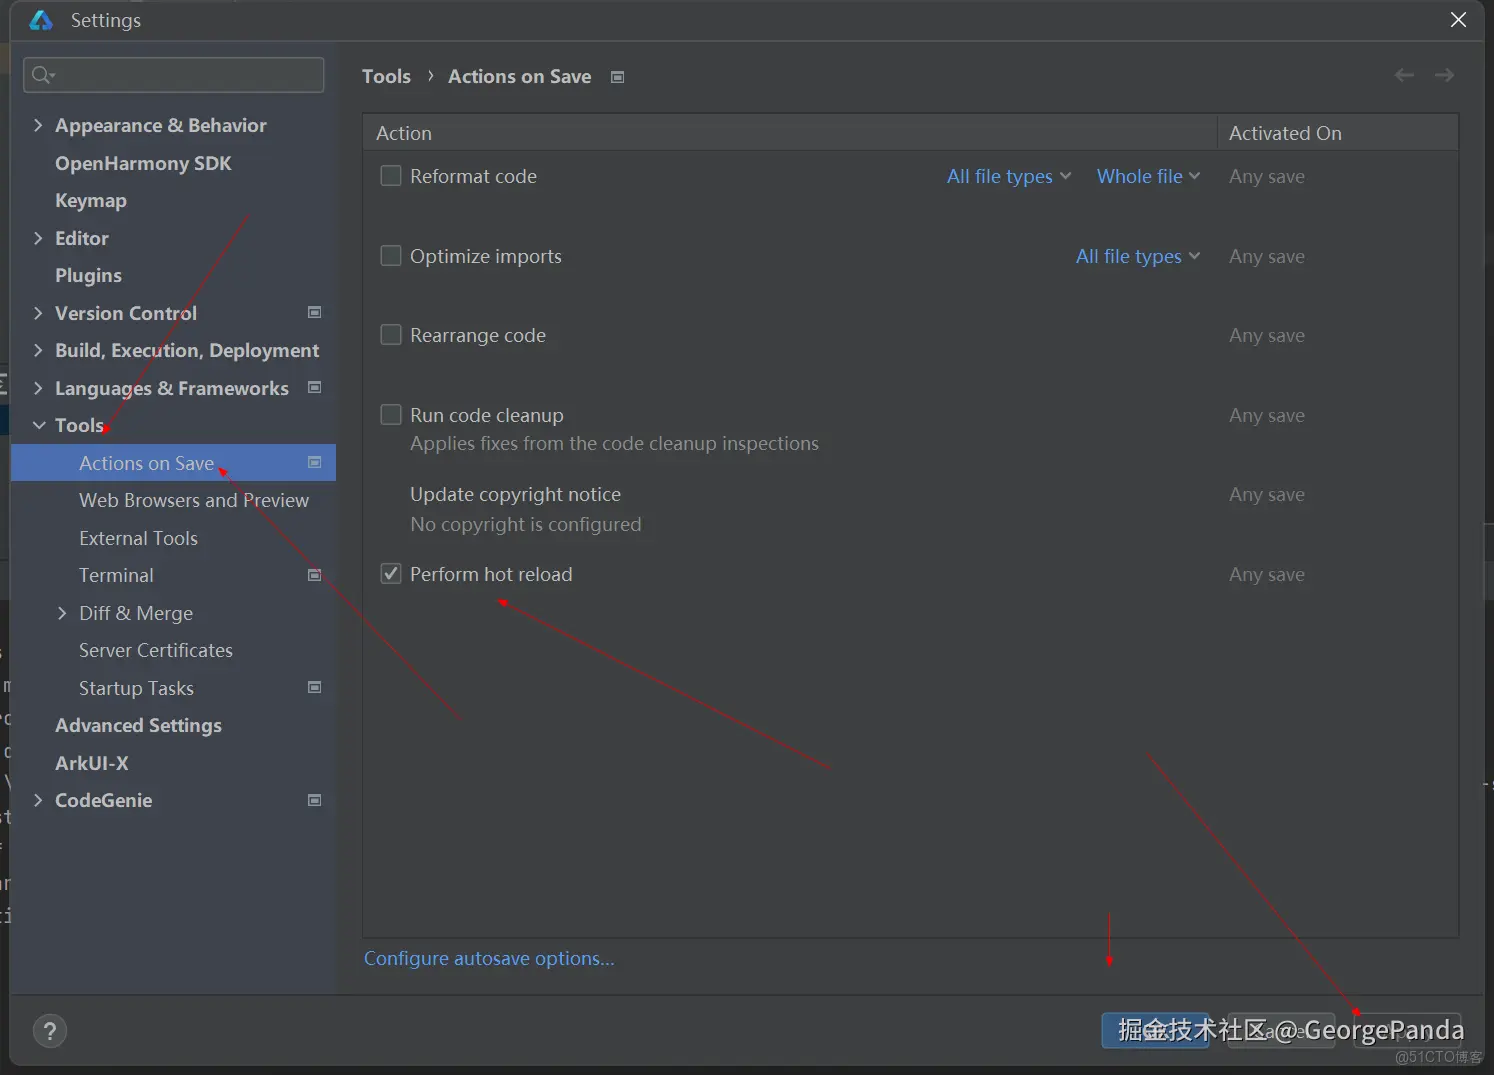Enable the Run code cleanup checkbox
Image resolution: width=1494 pixels, height=1075 pixels.
click(391, 414)
